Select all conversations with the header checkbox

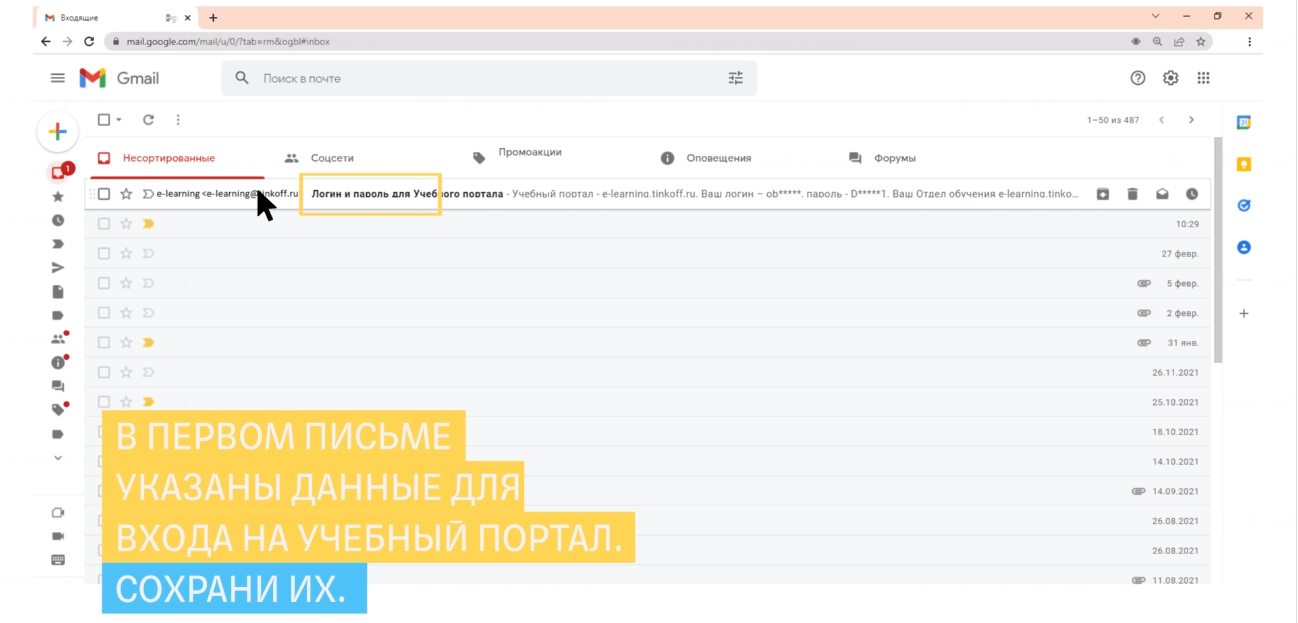click(x=103, y=119)
